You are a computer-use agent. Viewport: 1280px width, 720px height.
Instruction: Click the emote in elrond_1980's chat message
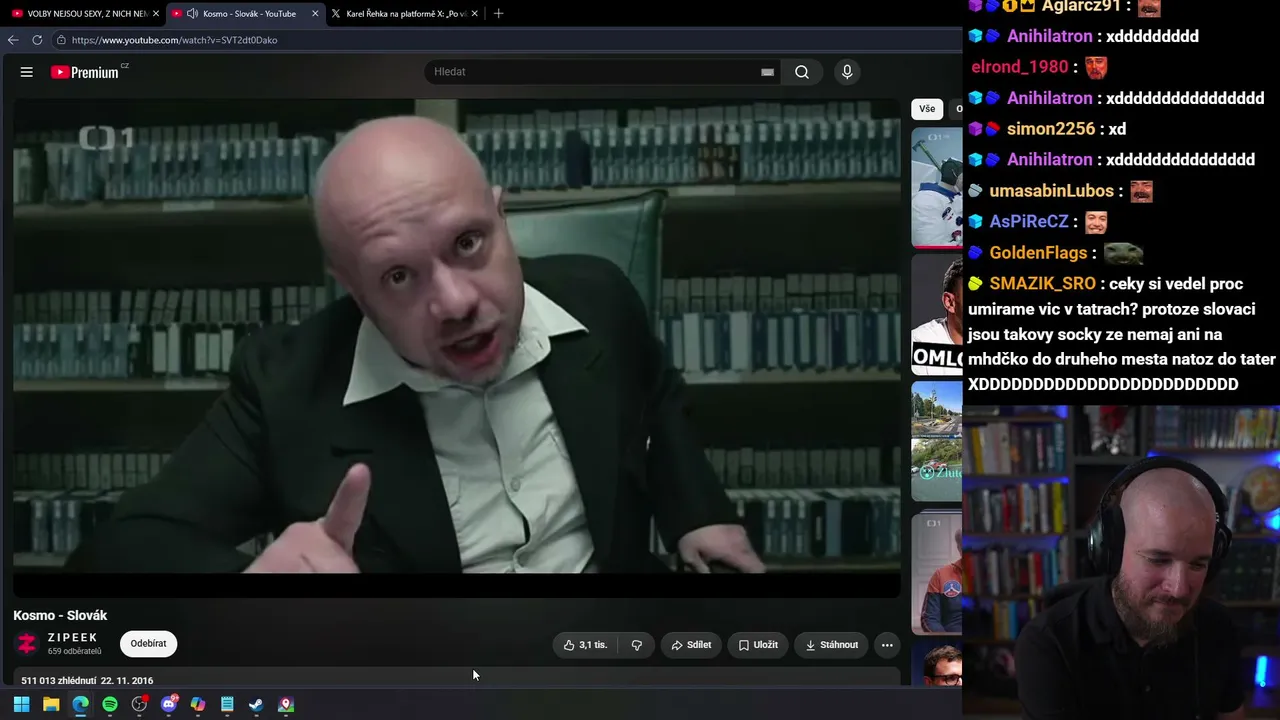[x=1097, y=67]
